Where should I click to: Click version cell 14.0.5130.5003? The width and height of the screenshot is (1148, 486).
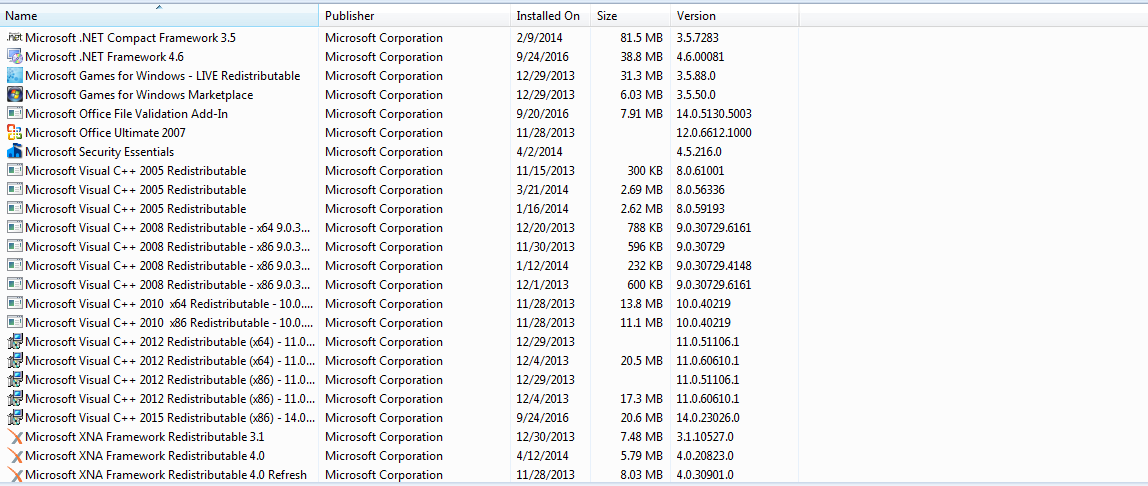coord(714,113)
